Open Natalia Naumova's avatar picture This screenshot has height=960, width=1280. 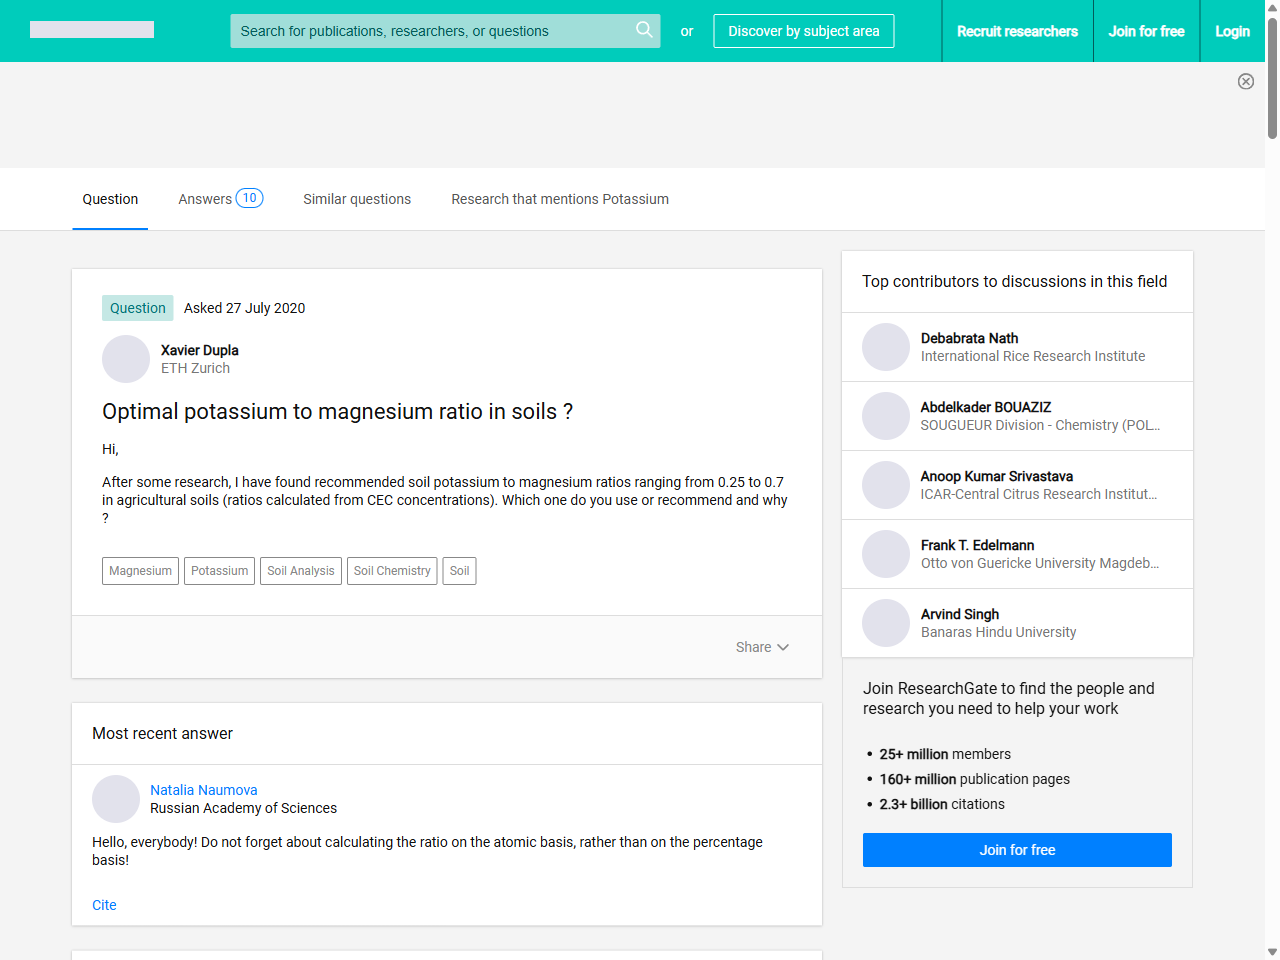[x=116, y=799]
